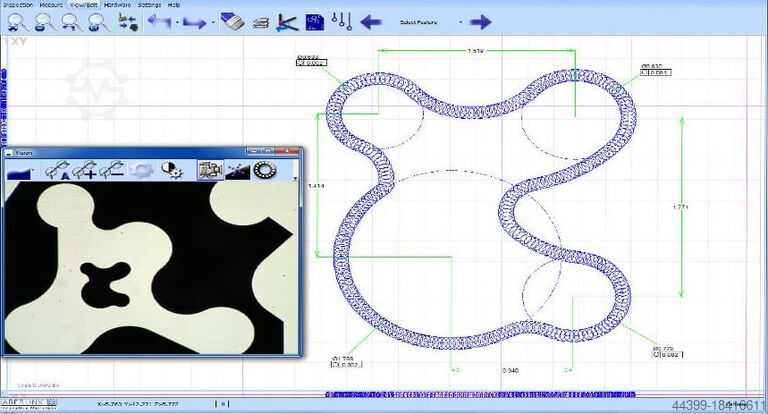
Task: Open the Hardware menu
Action: [118, 4]
